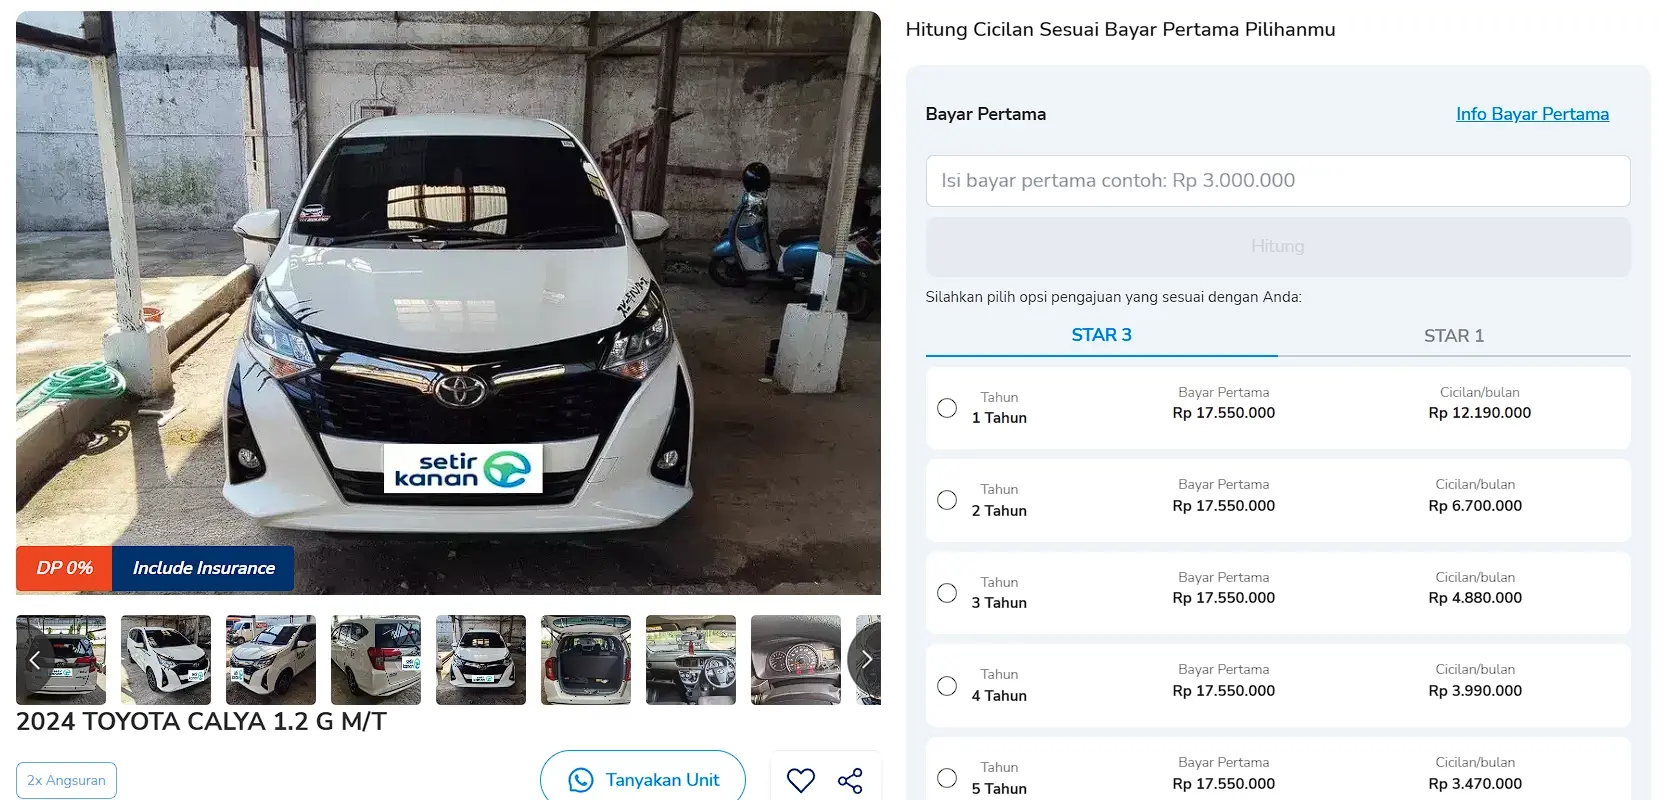Image resolution: width=1667 pixels, height=800 pixels.
Task: View the speedometer dashboard thumbnail
Action: 796,660
